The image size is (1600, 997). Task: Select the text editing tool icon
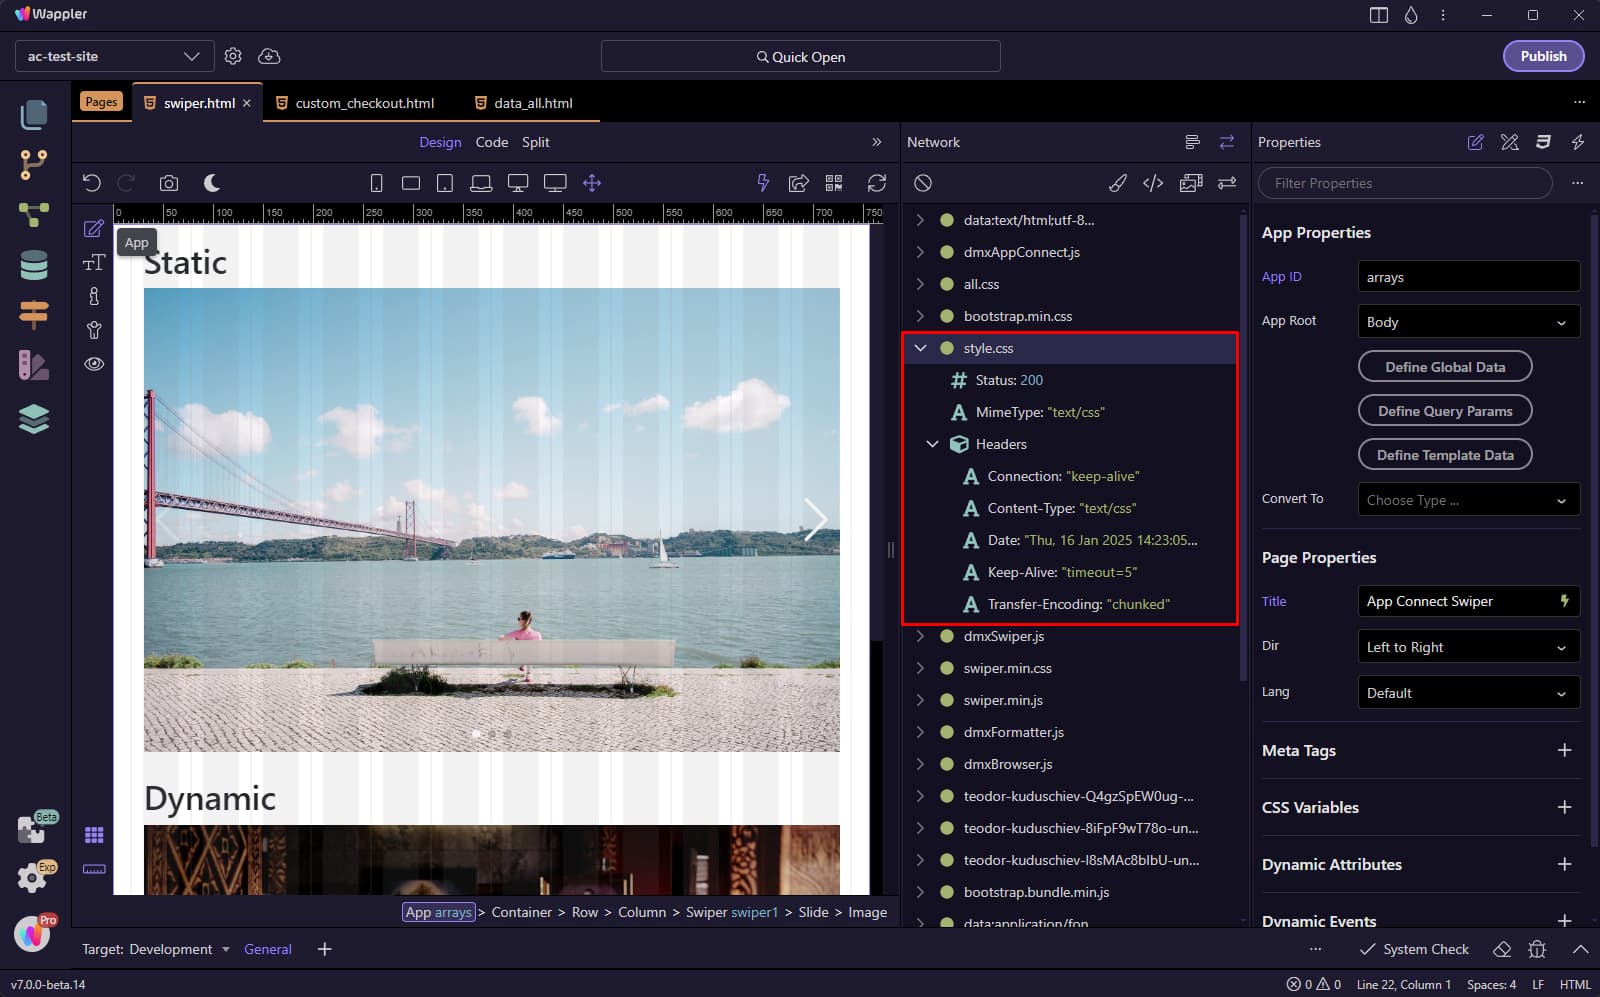[94, 263]
